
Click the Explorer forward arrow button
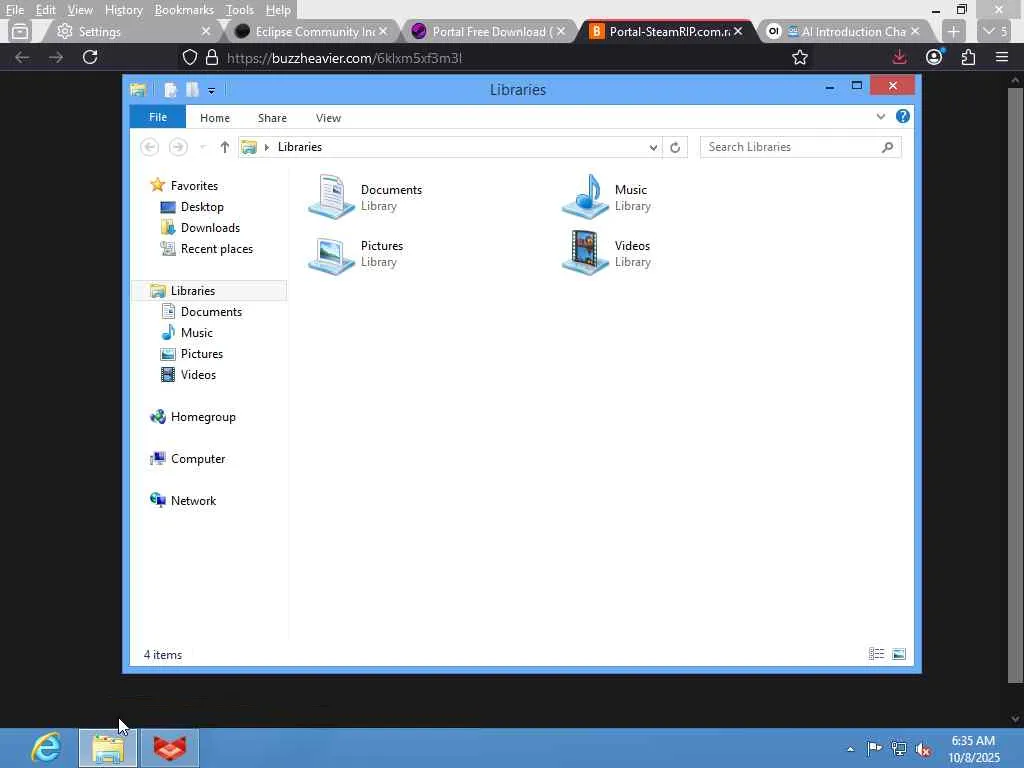click(x=178, y=147)
